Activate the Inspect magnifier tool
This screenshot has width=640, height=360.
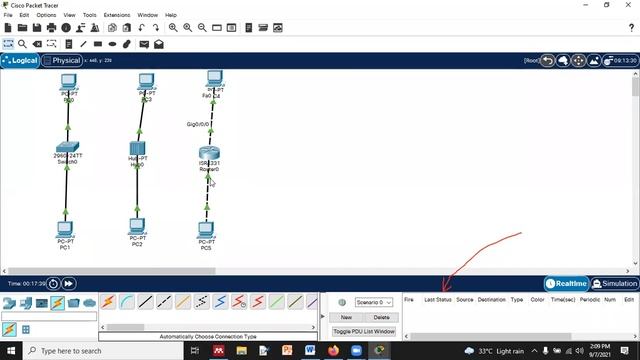pos(22,44)
